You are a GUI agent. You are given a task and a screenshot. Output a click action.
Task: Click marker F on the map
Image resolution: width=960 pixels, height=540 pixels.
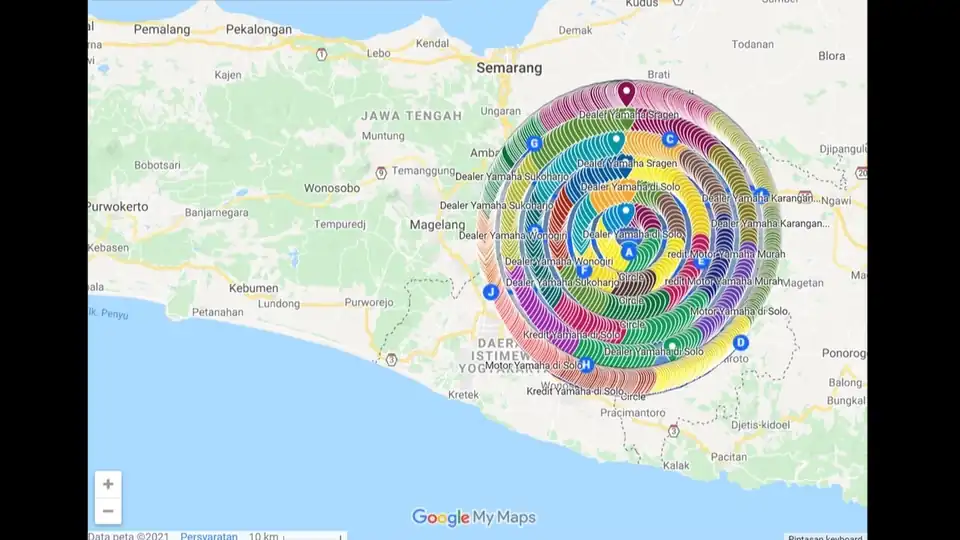[x=584, y=270]
